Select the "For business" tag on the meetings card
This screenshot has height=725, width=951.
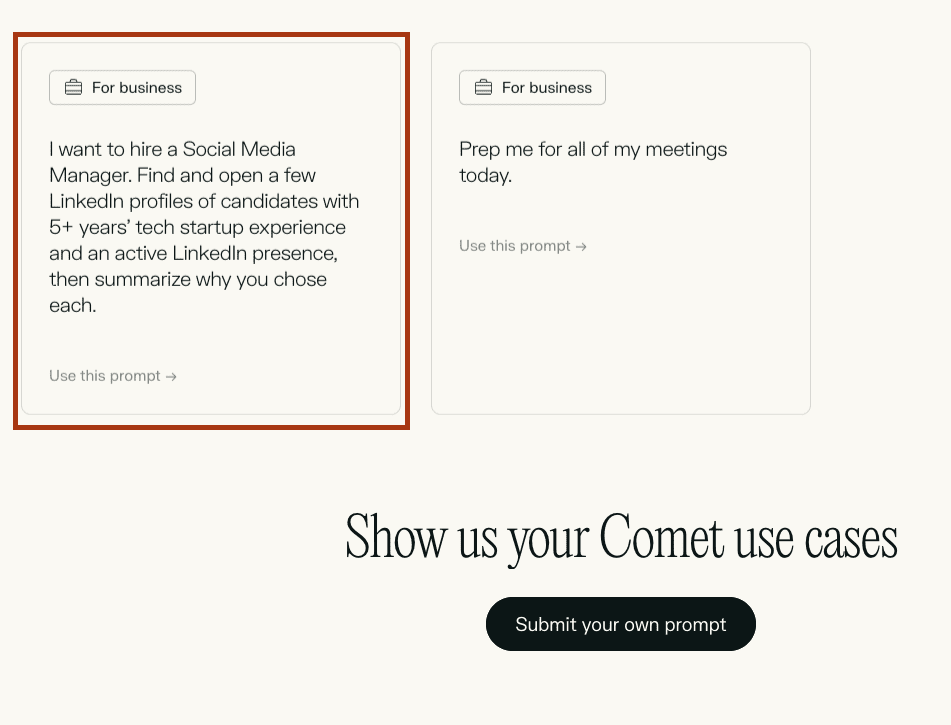pos(532,88)
